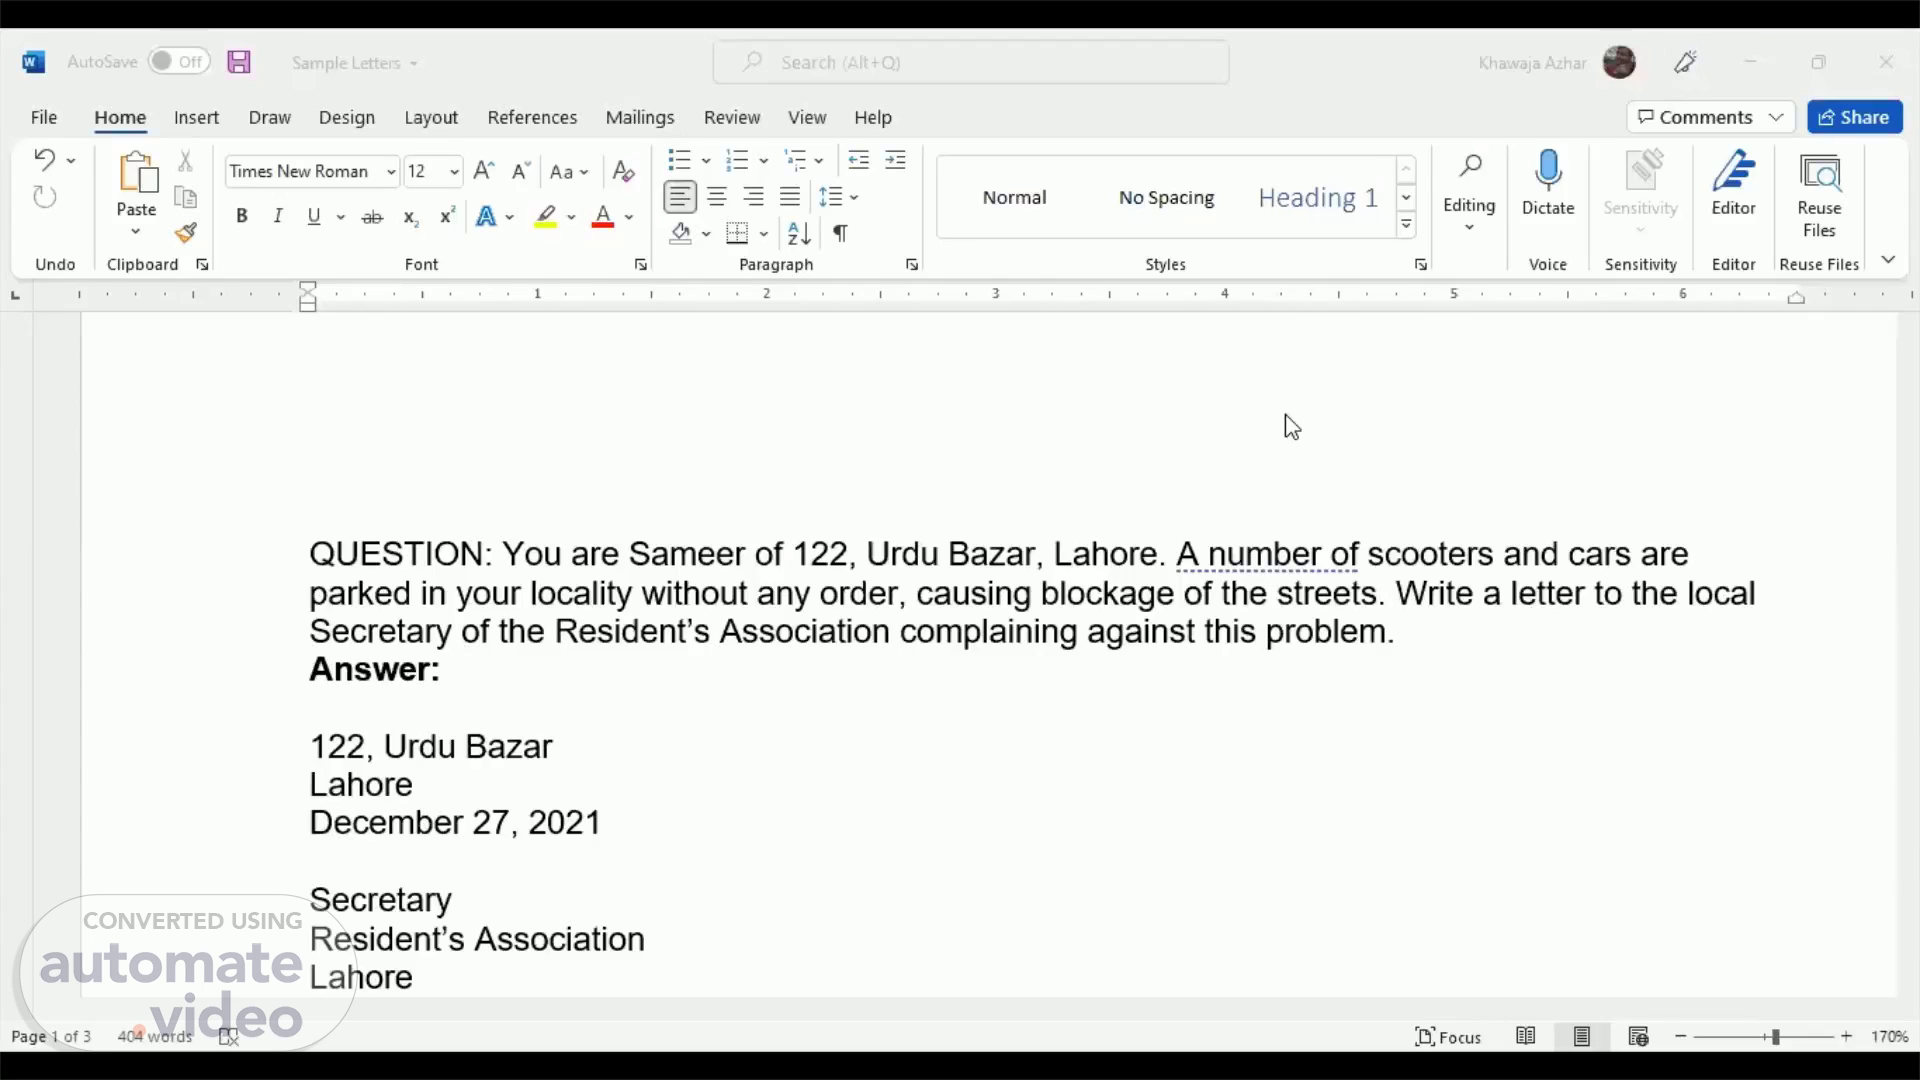Sort text A to Z icon
The width and height of the screenshot is (1920, 1080).
(799, 234)
